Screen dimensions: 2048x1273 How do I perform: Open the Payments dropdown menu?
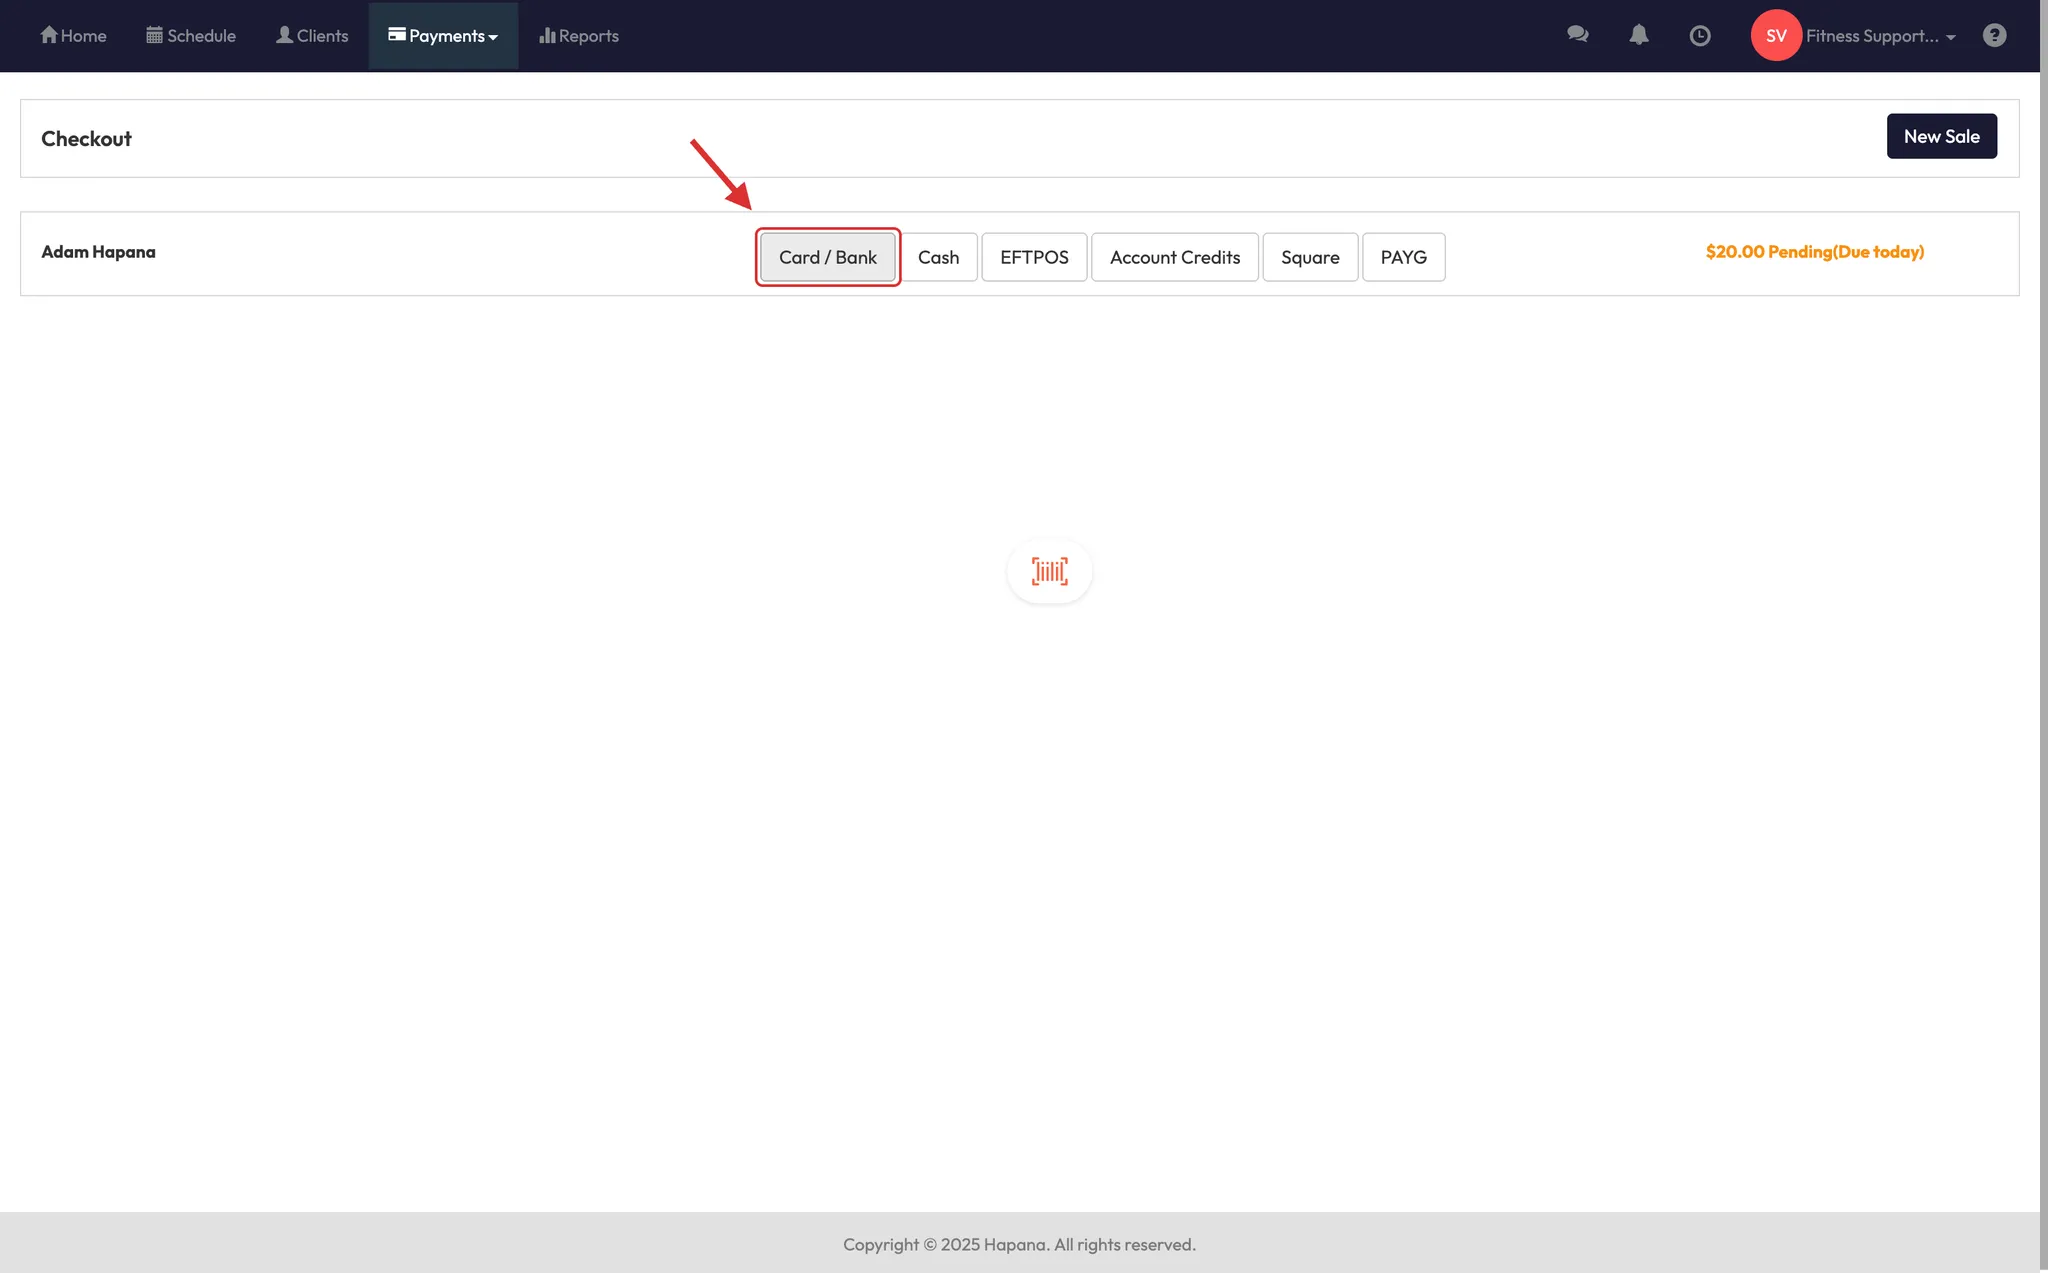point(443,35)
